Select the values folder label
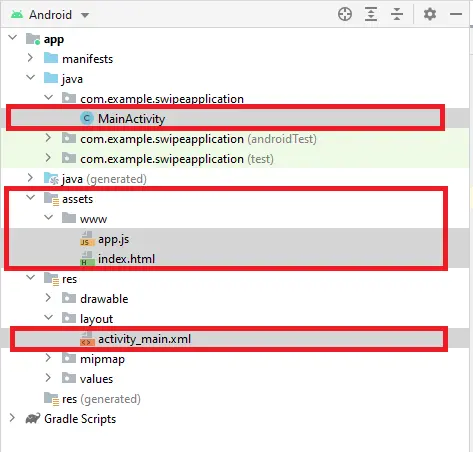This screenshot has width=473, height=452. pyautogui.click(x=96, y=379)
